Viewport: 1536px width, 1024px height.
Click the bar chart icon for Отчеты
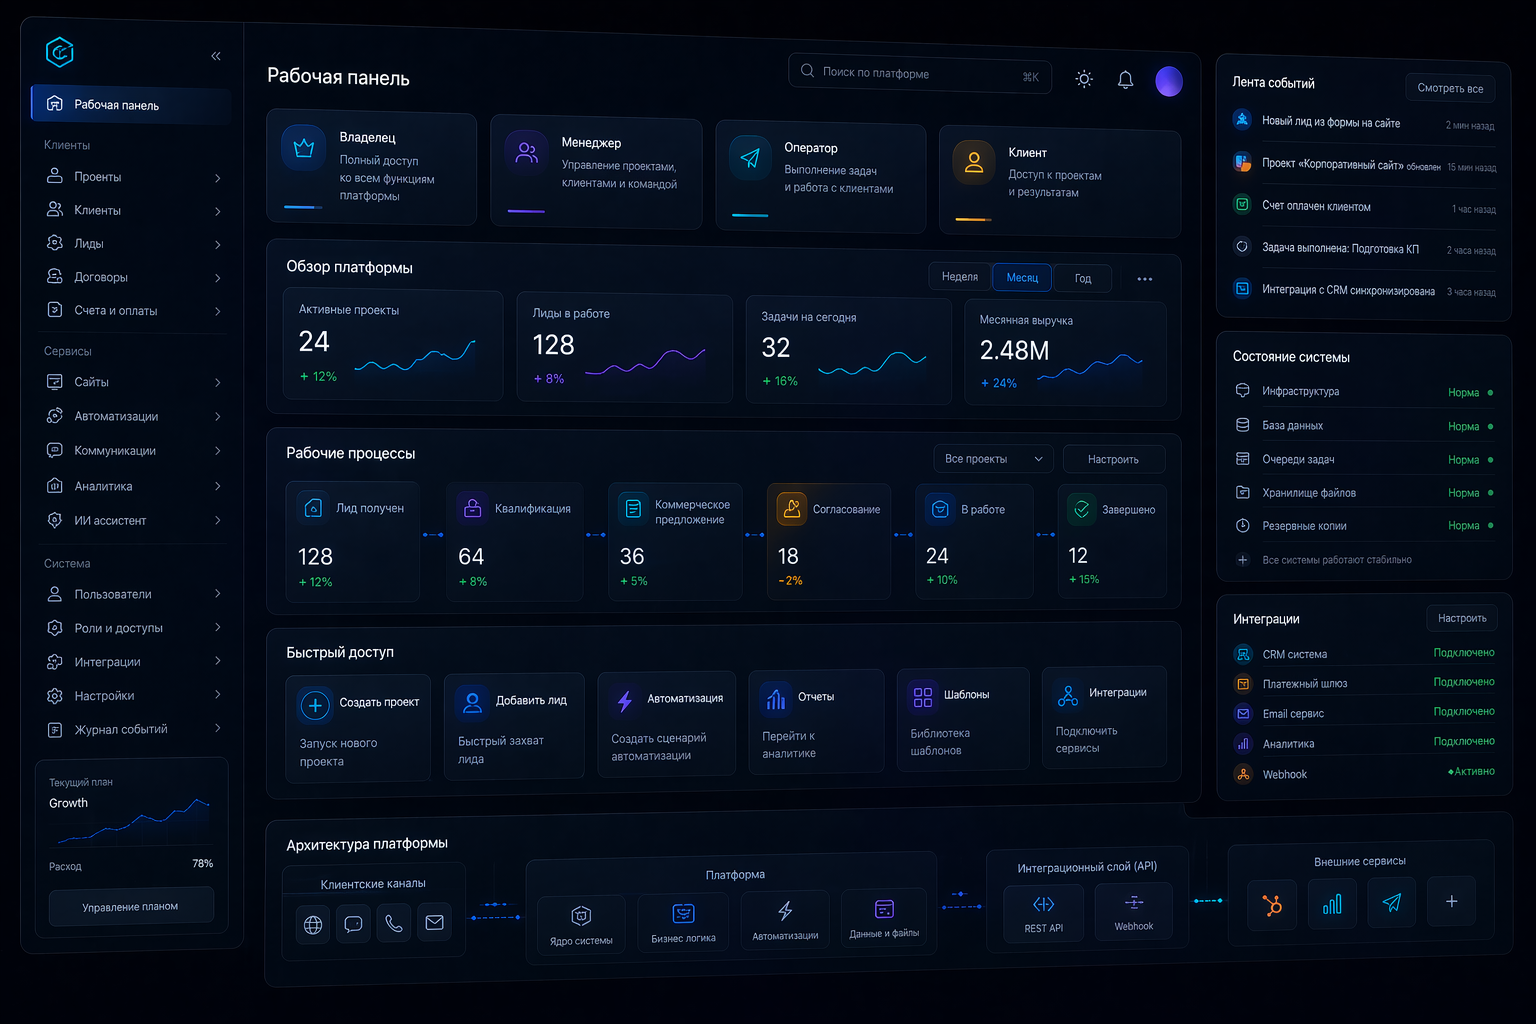coord(776,698)
